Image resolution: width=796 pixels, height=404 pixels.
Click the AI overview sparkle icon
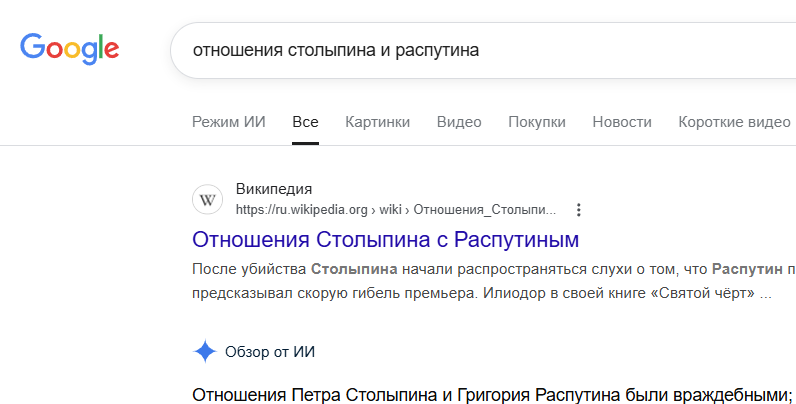[205, 351]
